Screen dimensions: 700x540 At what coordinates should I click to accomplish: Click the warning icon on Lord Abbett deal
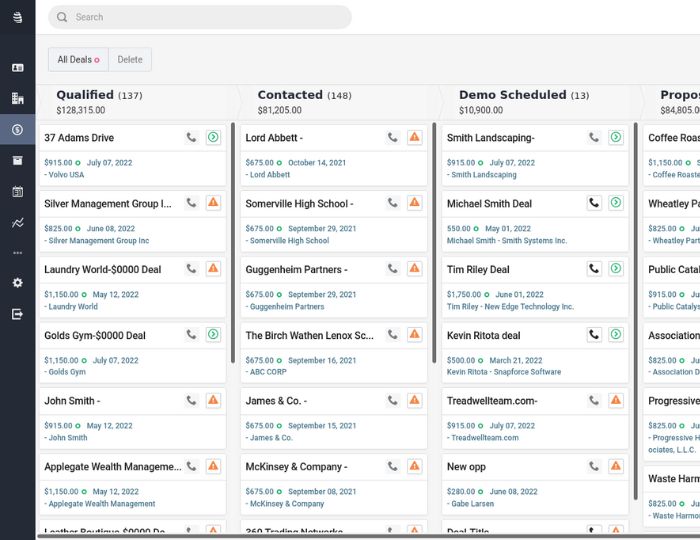(414, 137)
